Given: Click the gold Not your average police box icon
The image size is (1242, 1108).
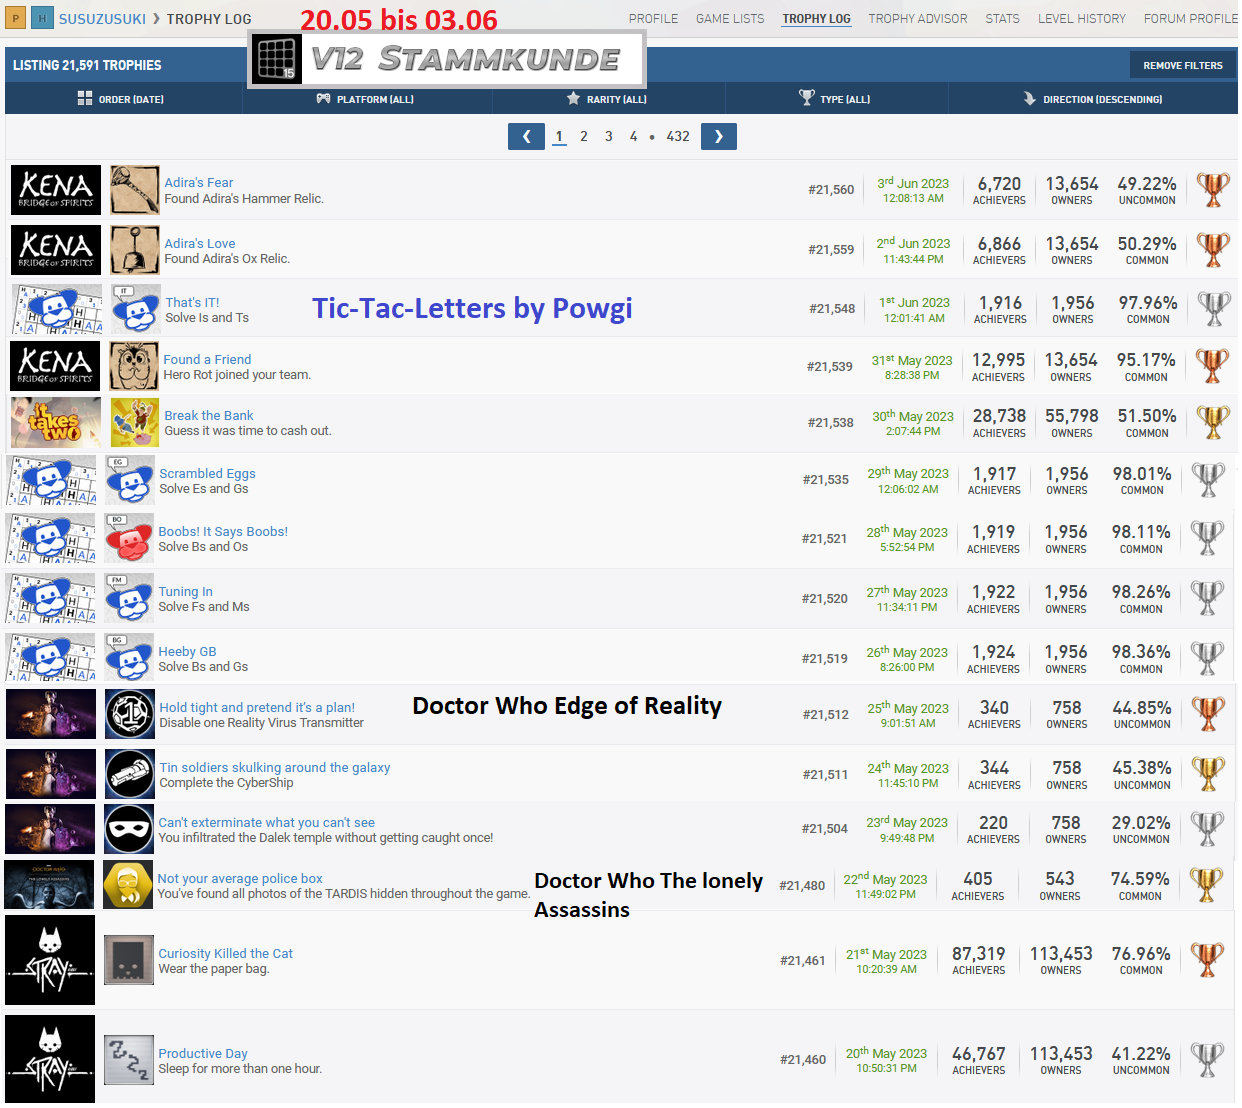Looking at the screenshot, I should 128,885.
